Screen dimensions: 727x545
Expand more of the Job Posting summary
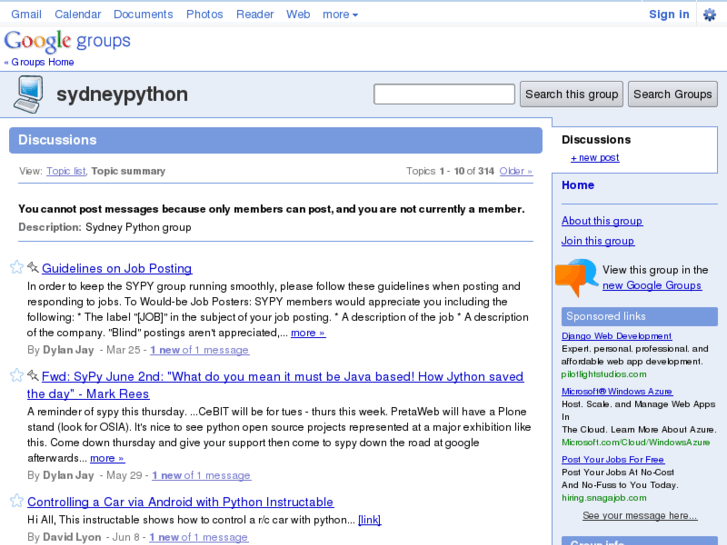tap(308, 333)
